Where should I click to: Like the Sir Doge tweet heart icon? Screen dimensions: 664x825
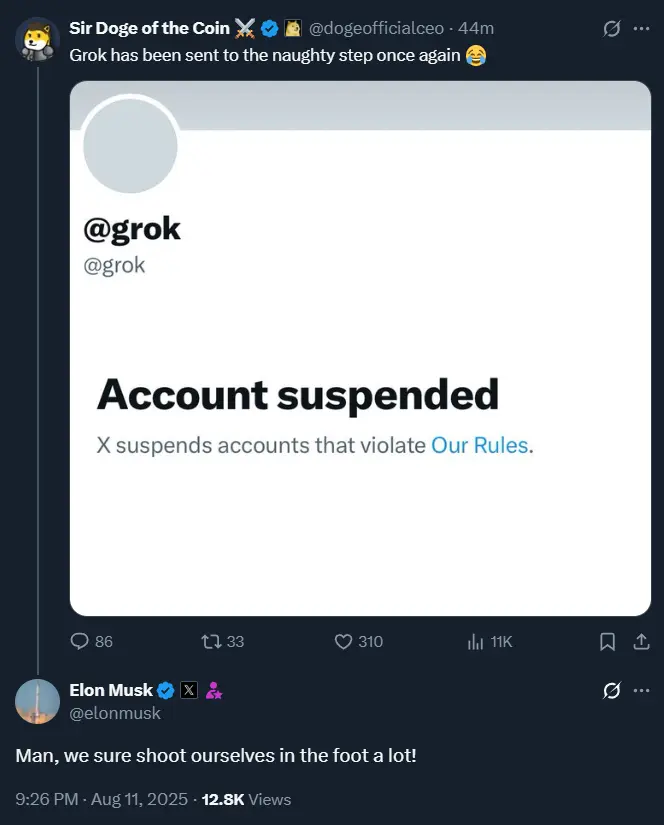(343, 641)
